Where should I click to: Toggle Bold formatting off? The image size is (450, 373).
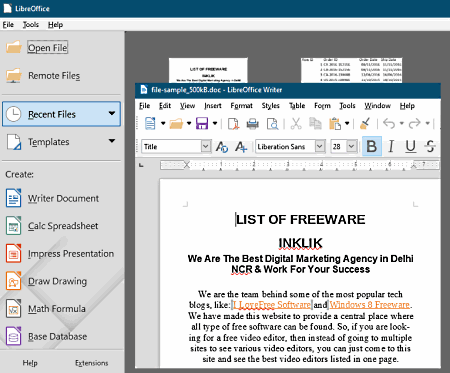(372, 146)
